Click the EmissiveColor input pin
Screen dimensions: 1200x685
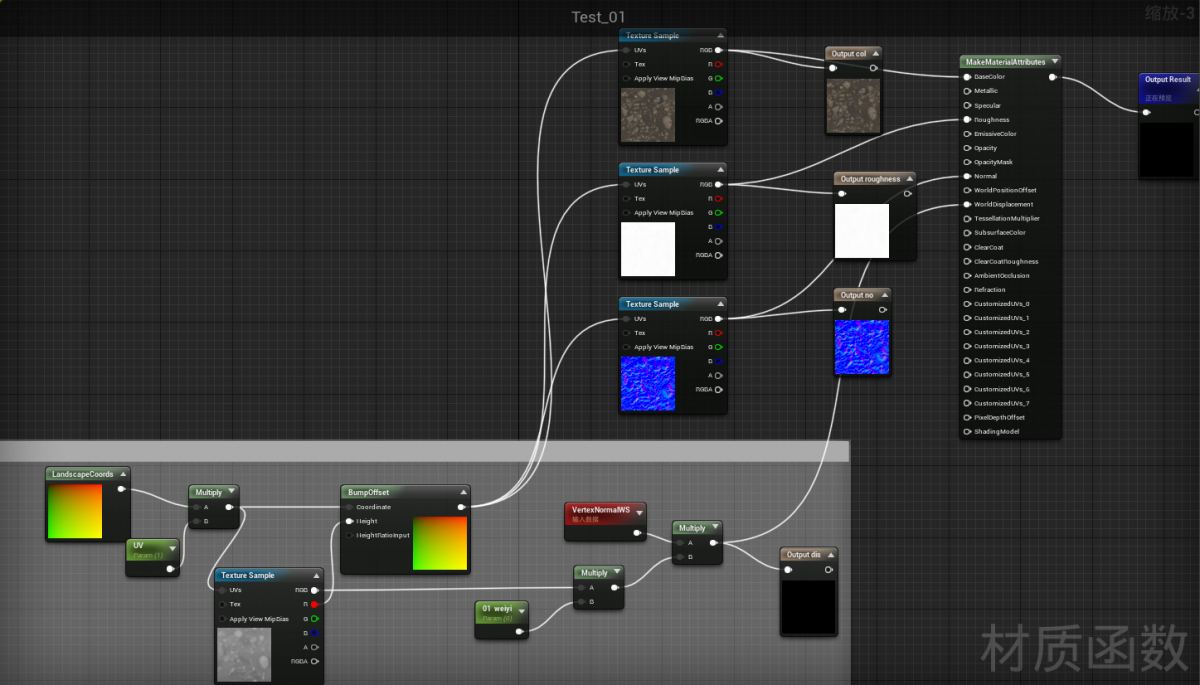tap(967, 134)
